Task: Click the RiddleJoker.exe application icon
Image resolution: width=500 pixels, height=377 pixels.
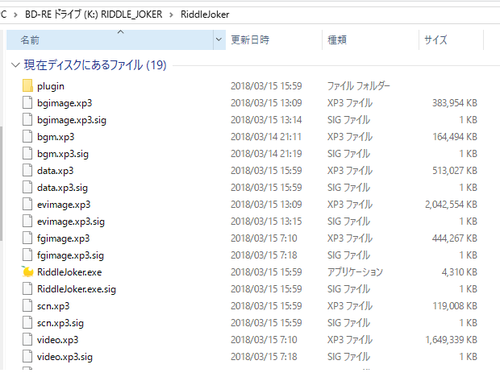Action: [28, 272]
